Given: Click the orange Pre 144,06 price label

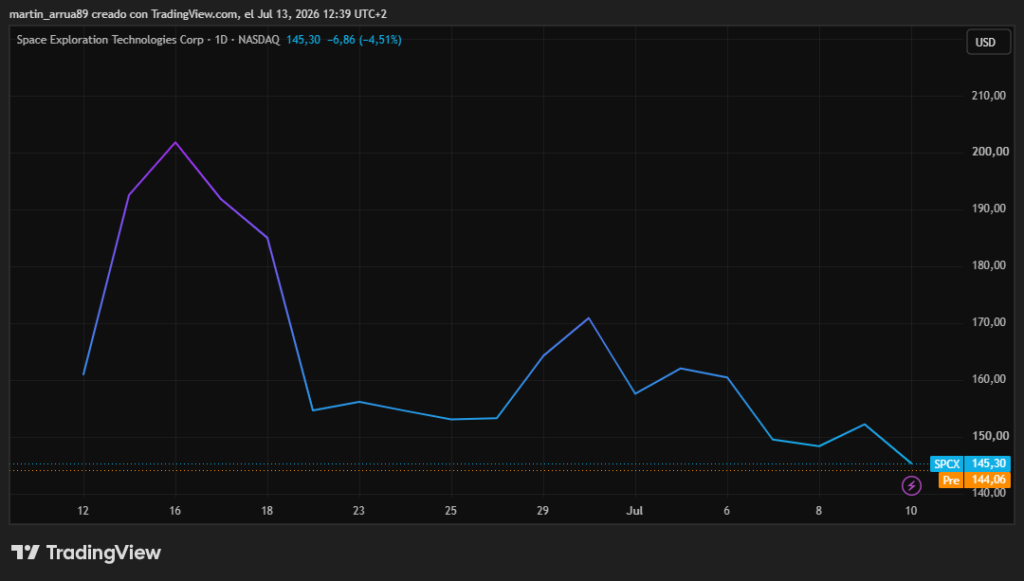Looking at the screenshot, I should click(x=974, y=480).
